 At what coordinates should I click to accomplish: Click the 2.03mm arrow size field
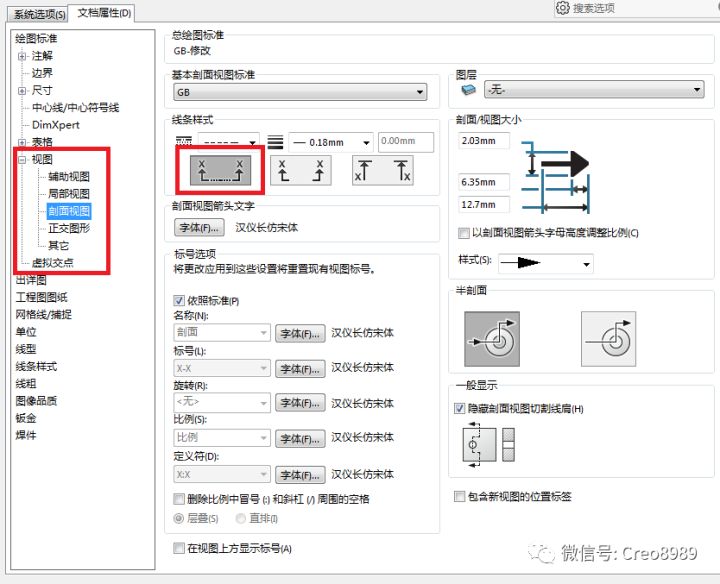pos(484,140)
